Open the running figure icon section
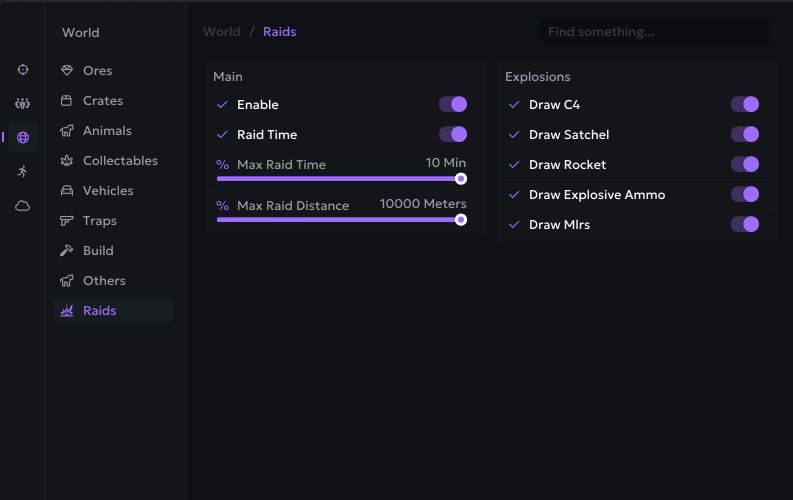The width and height of the screenshot is (793, 500). (22, 172)
